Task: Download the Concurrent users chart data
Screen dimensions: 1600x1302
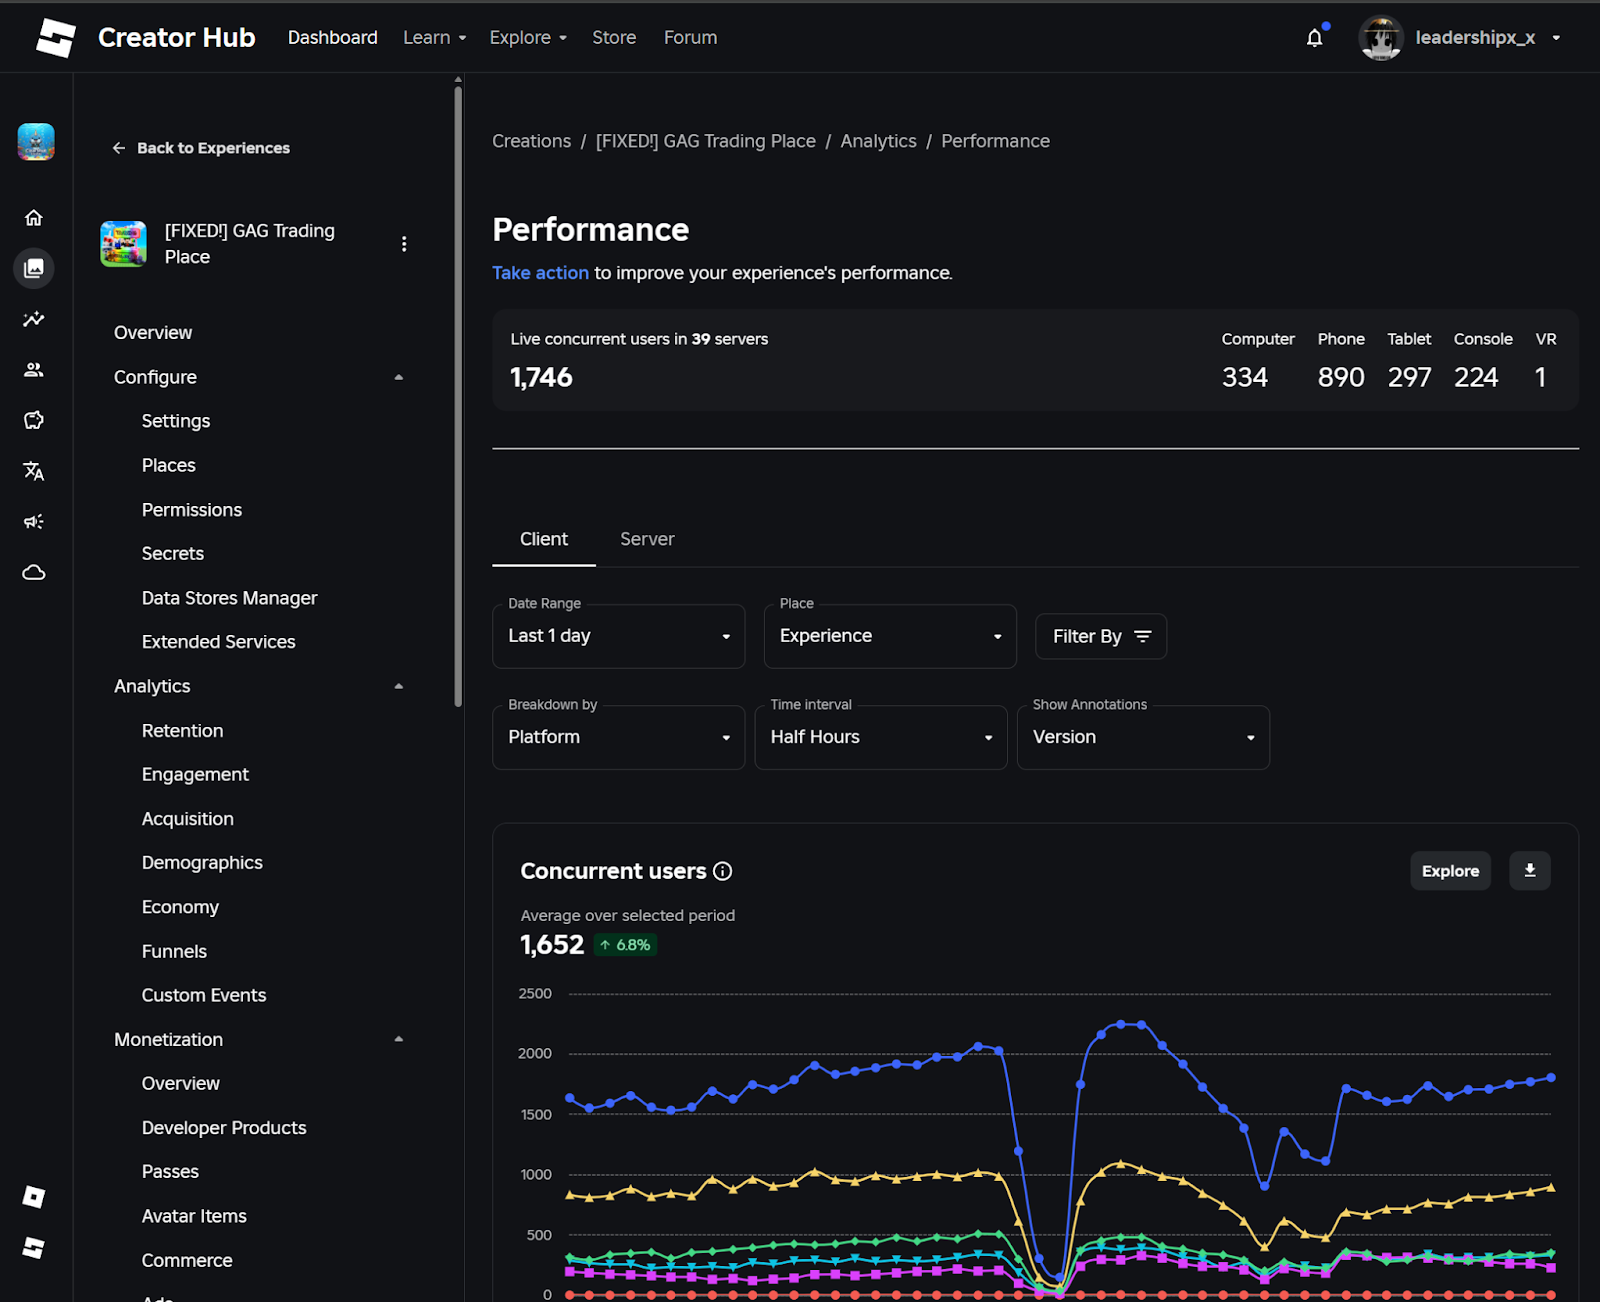Action: pos(1529,870)
